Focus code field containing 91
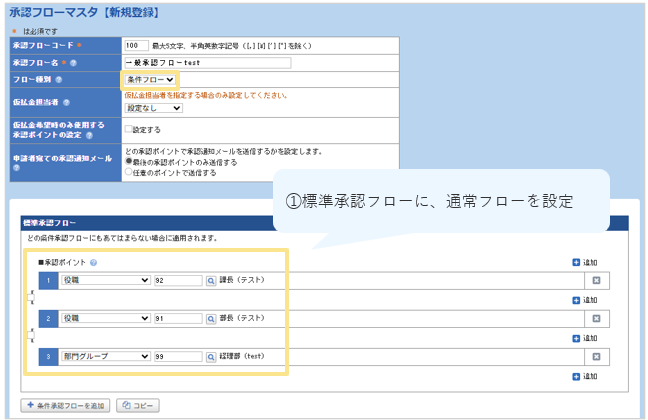Image resolution: width=648 pixels, height=420 pixels. point(178,319)
